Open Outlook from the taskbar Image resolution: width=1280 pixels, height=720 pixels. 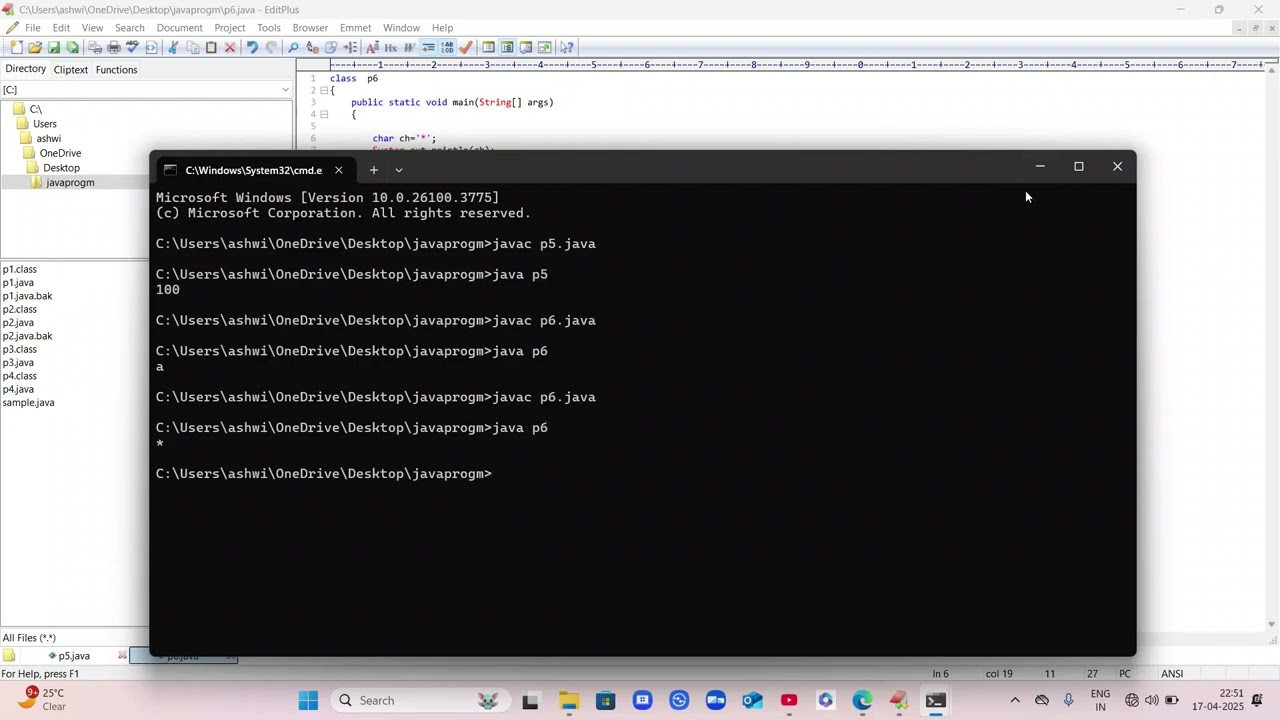752,700
